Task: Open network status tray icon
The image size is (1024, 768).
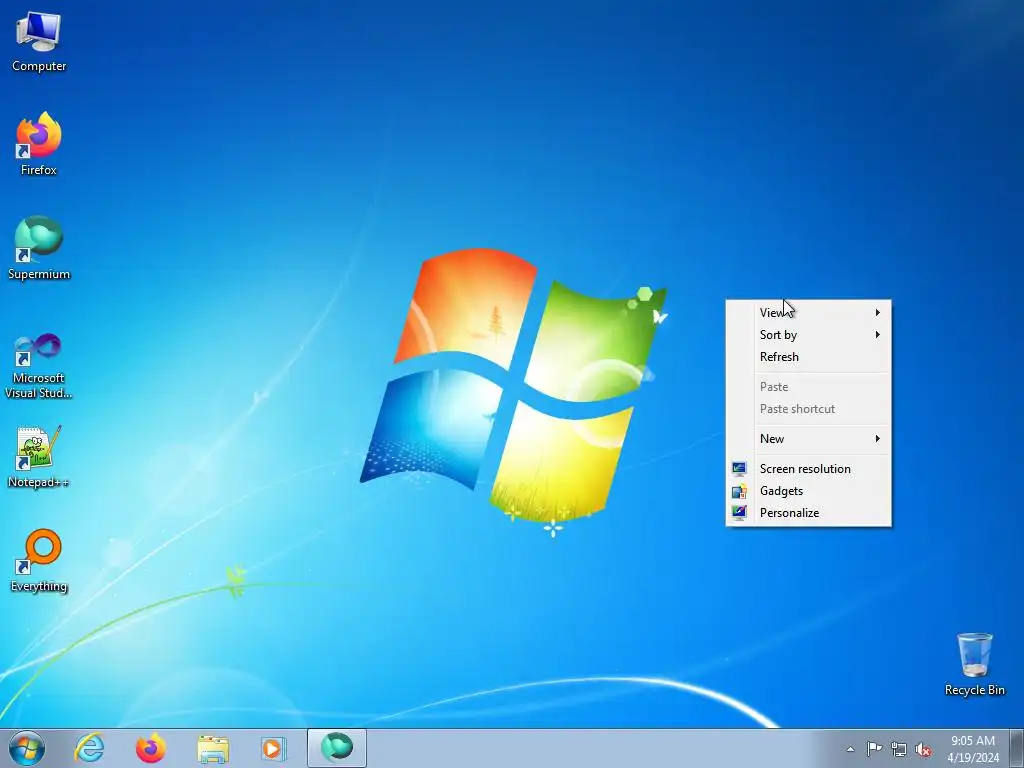Action: coord(899,749)
